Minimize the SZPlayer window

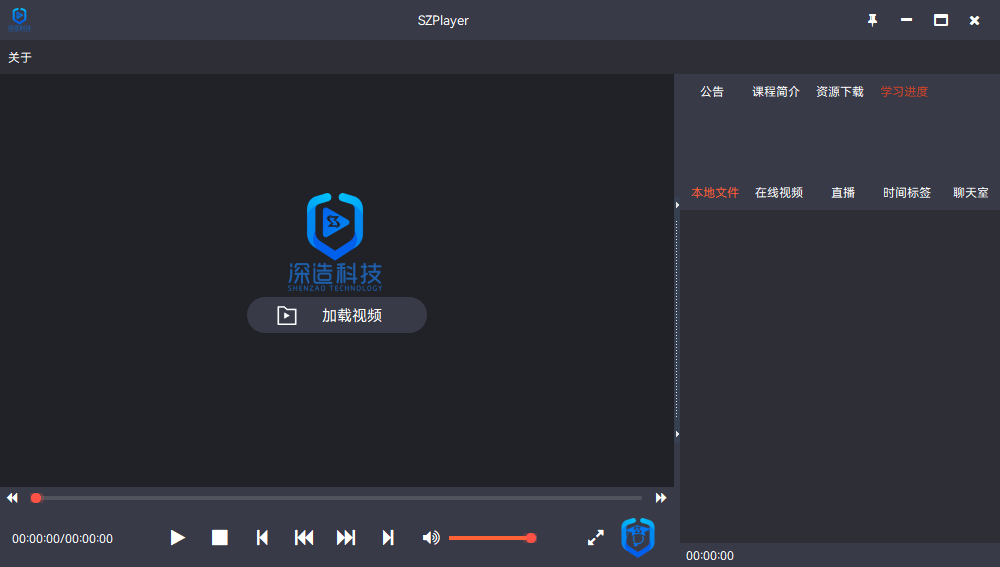click(x=906, y=20)
